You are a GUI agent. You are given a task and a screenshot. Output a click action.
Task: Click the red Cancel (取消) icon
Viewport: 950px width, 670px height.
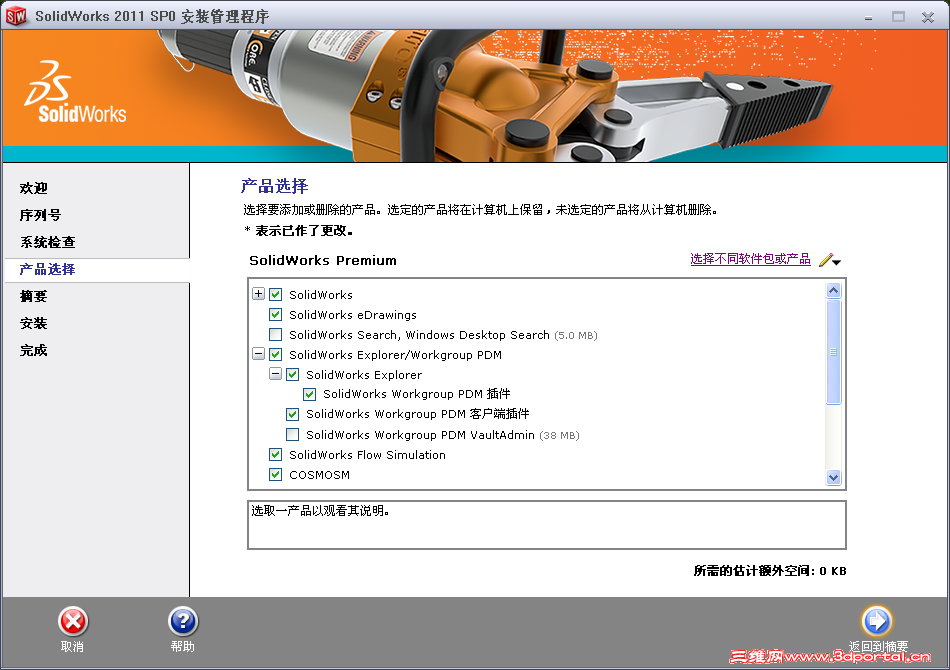point(73,622)
